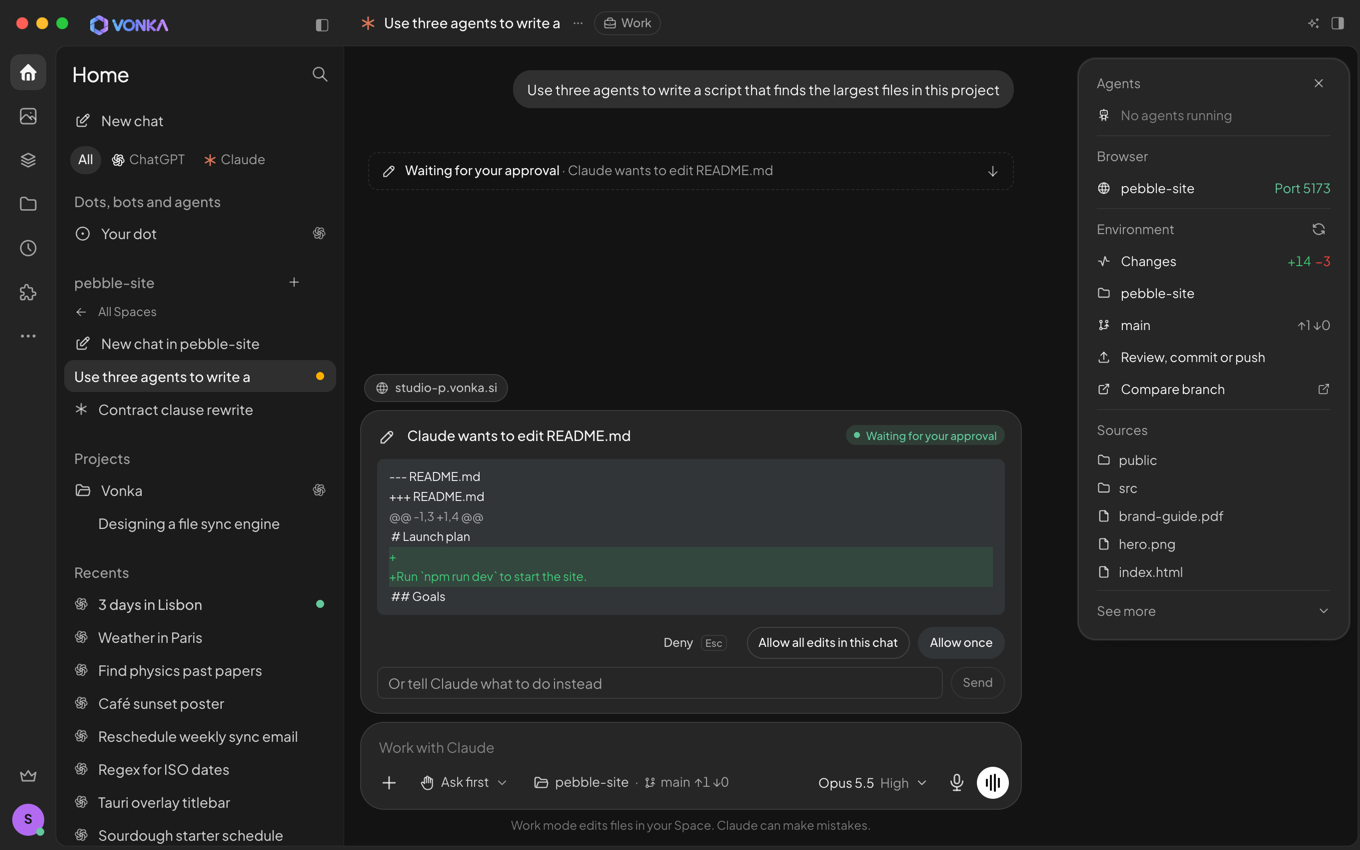Select the All filter chip
This screenshot has width=1360, height=850.
86,160
